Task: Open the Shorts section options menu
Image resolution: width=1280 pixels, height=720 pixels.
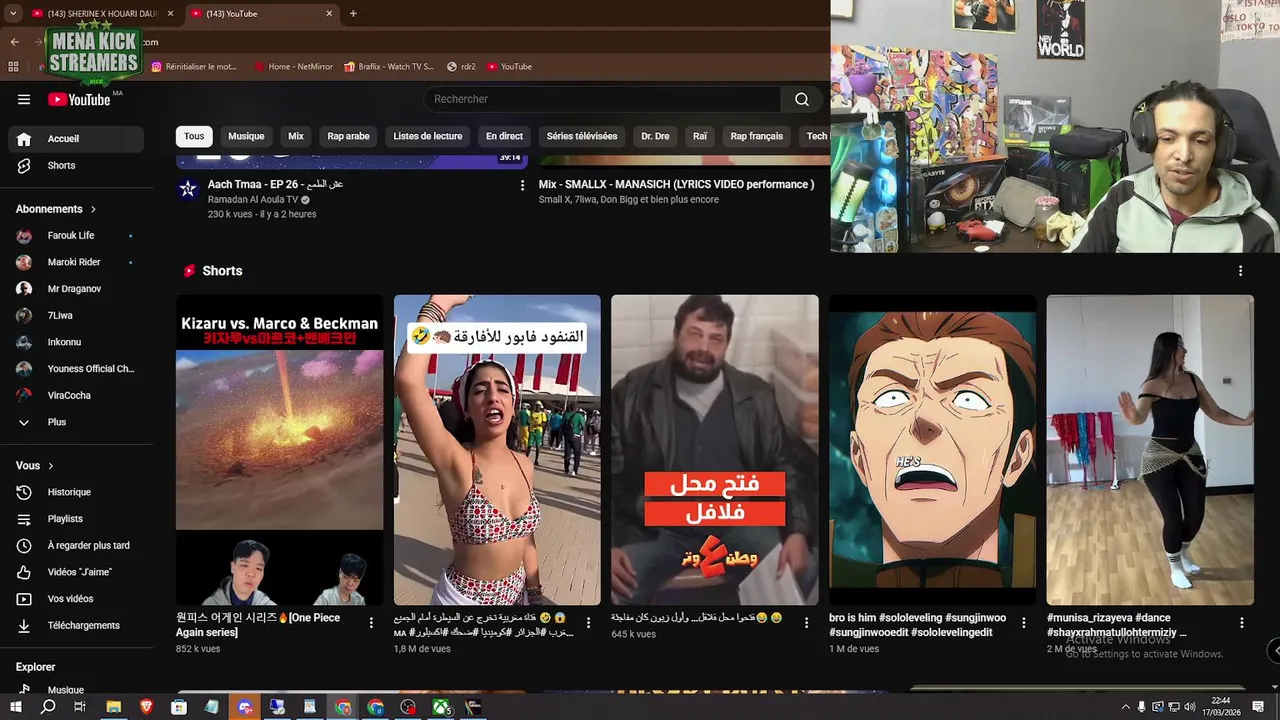Action: (x=1240, y=271)
